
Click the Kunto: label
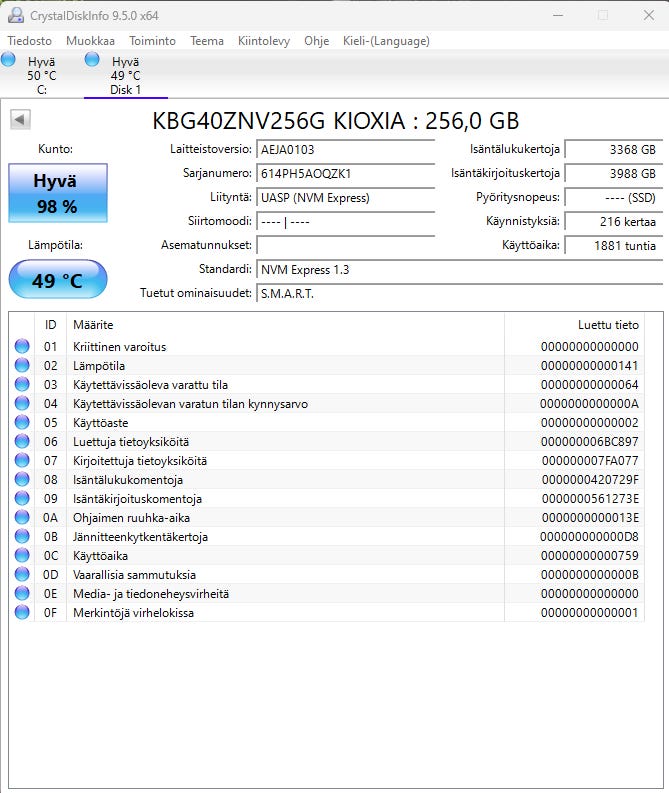click(56, 149)
